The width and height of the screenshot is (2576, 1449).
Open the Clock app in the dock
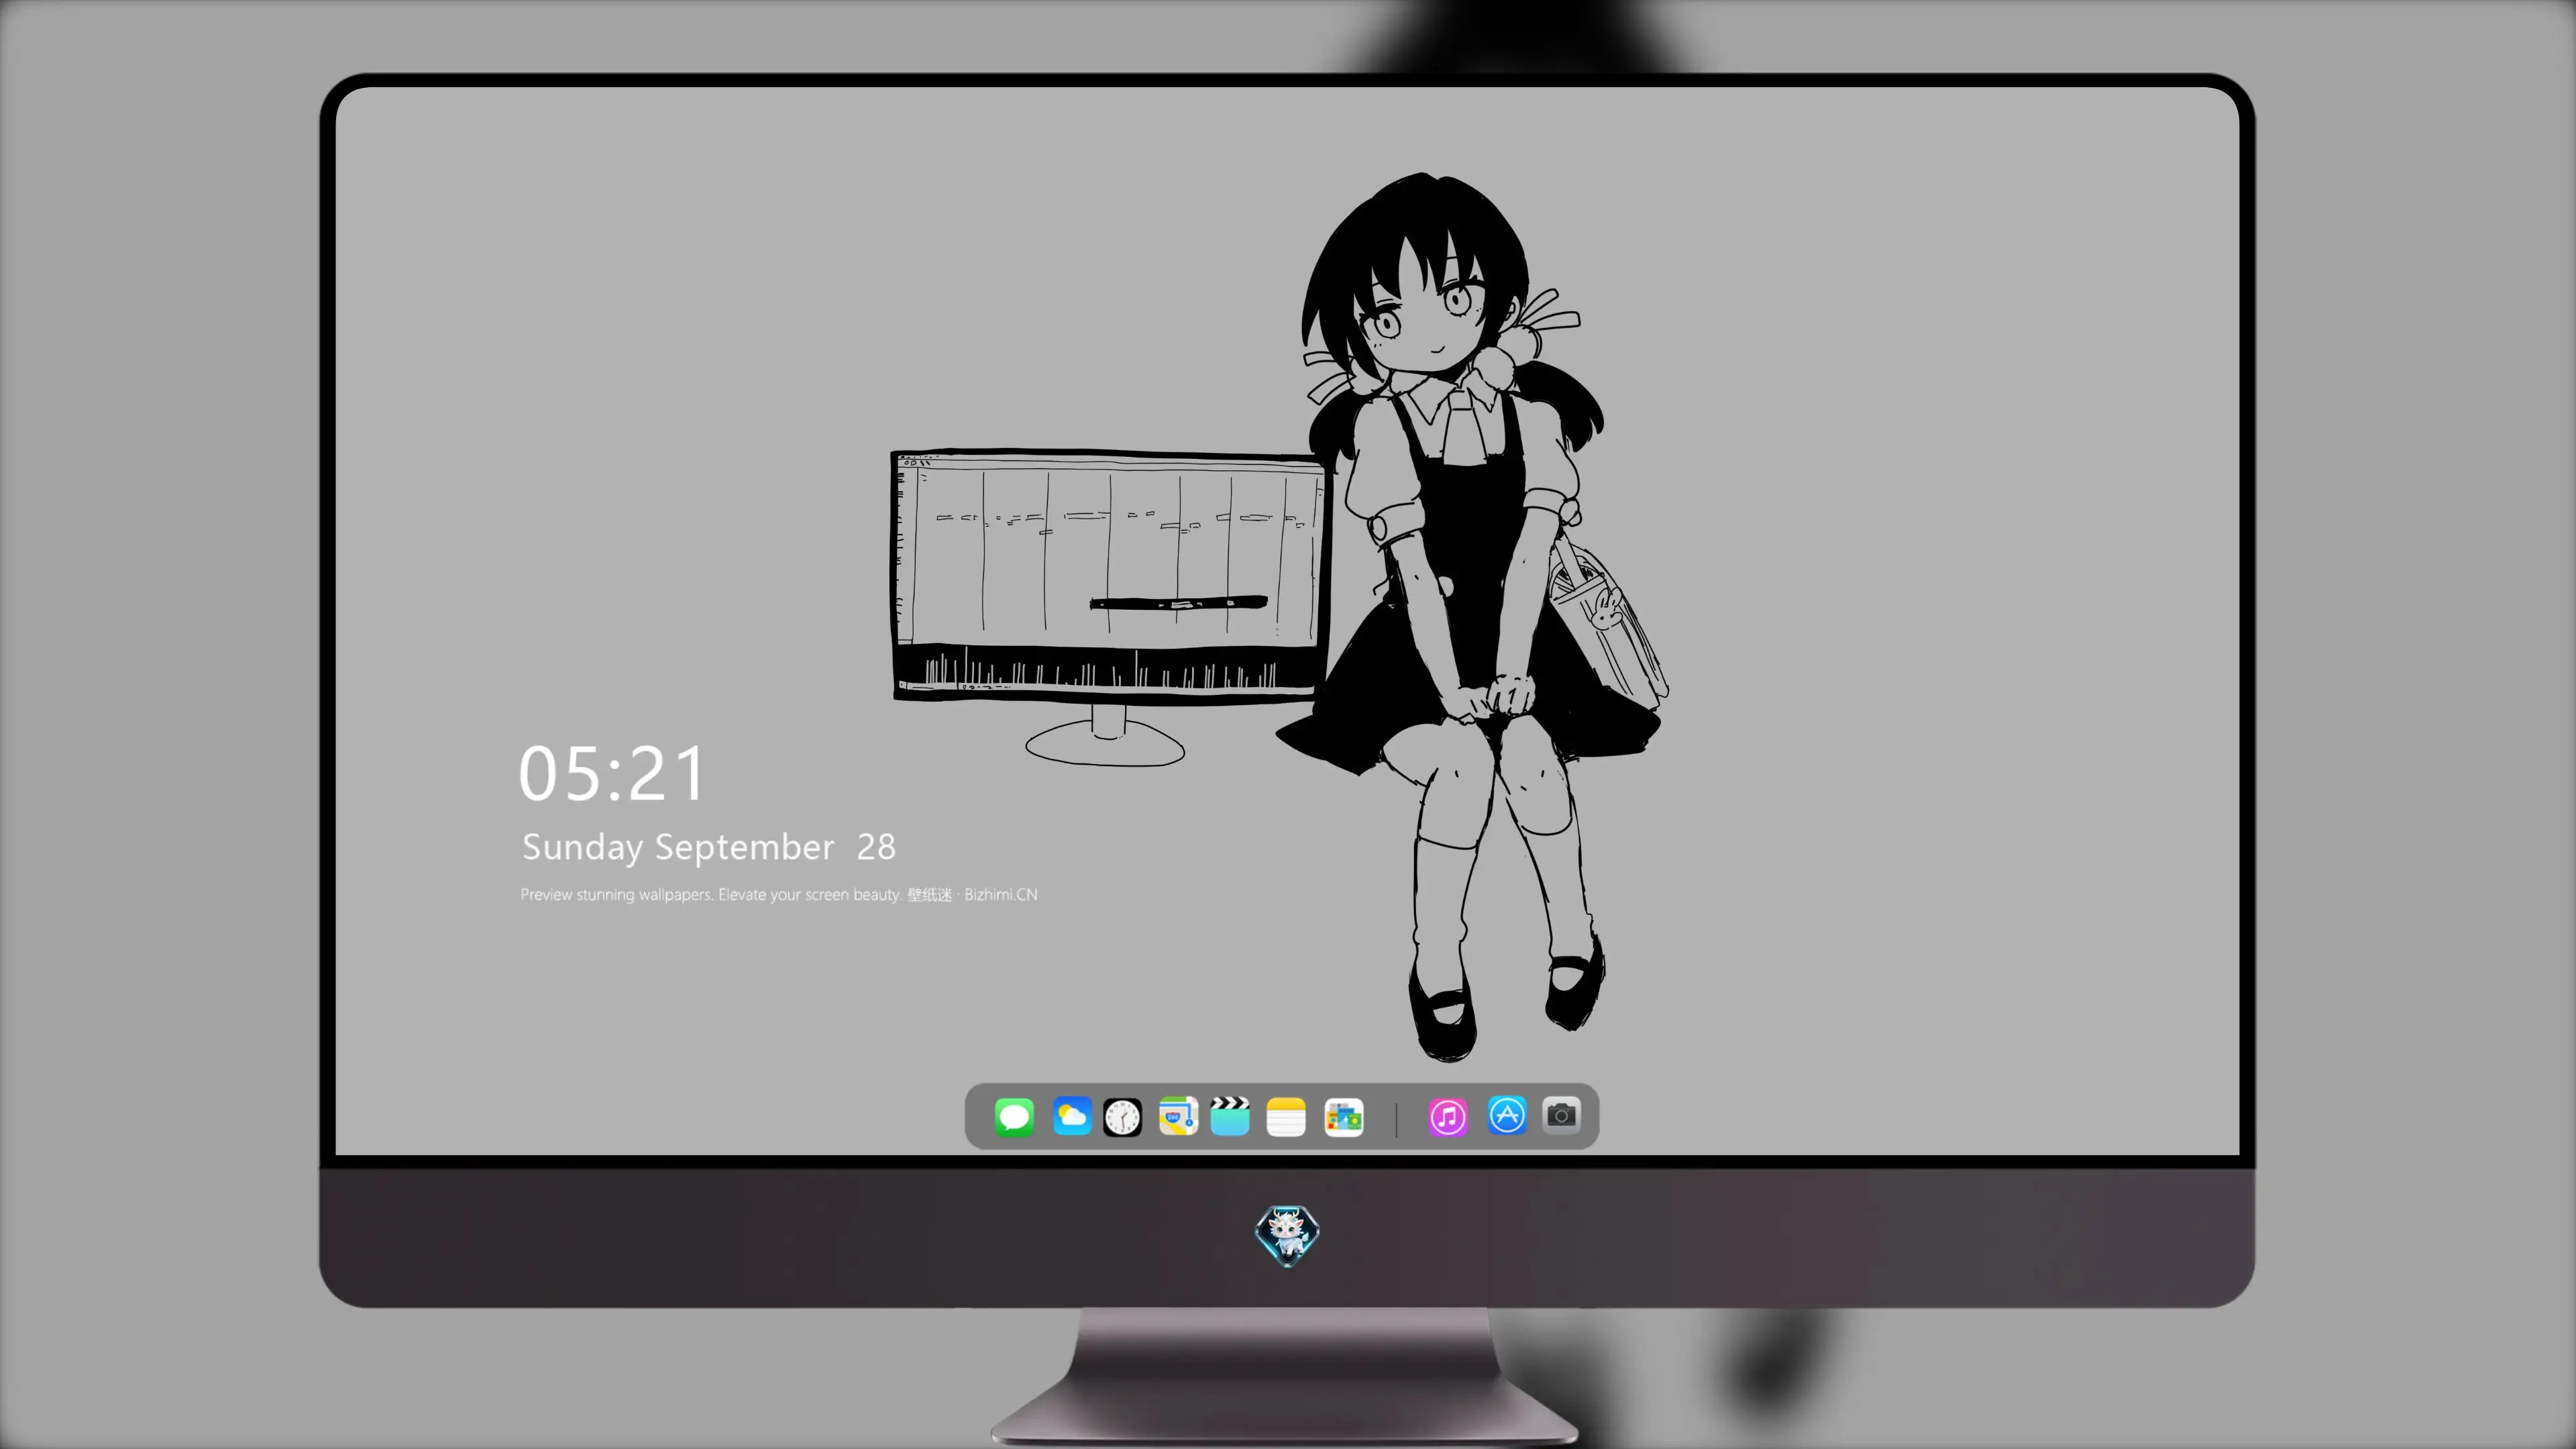[x=1122, y=1116]
